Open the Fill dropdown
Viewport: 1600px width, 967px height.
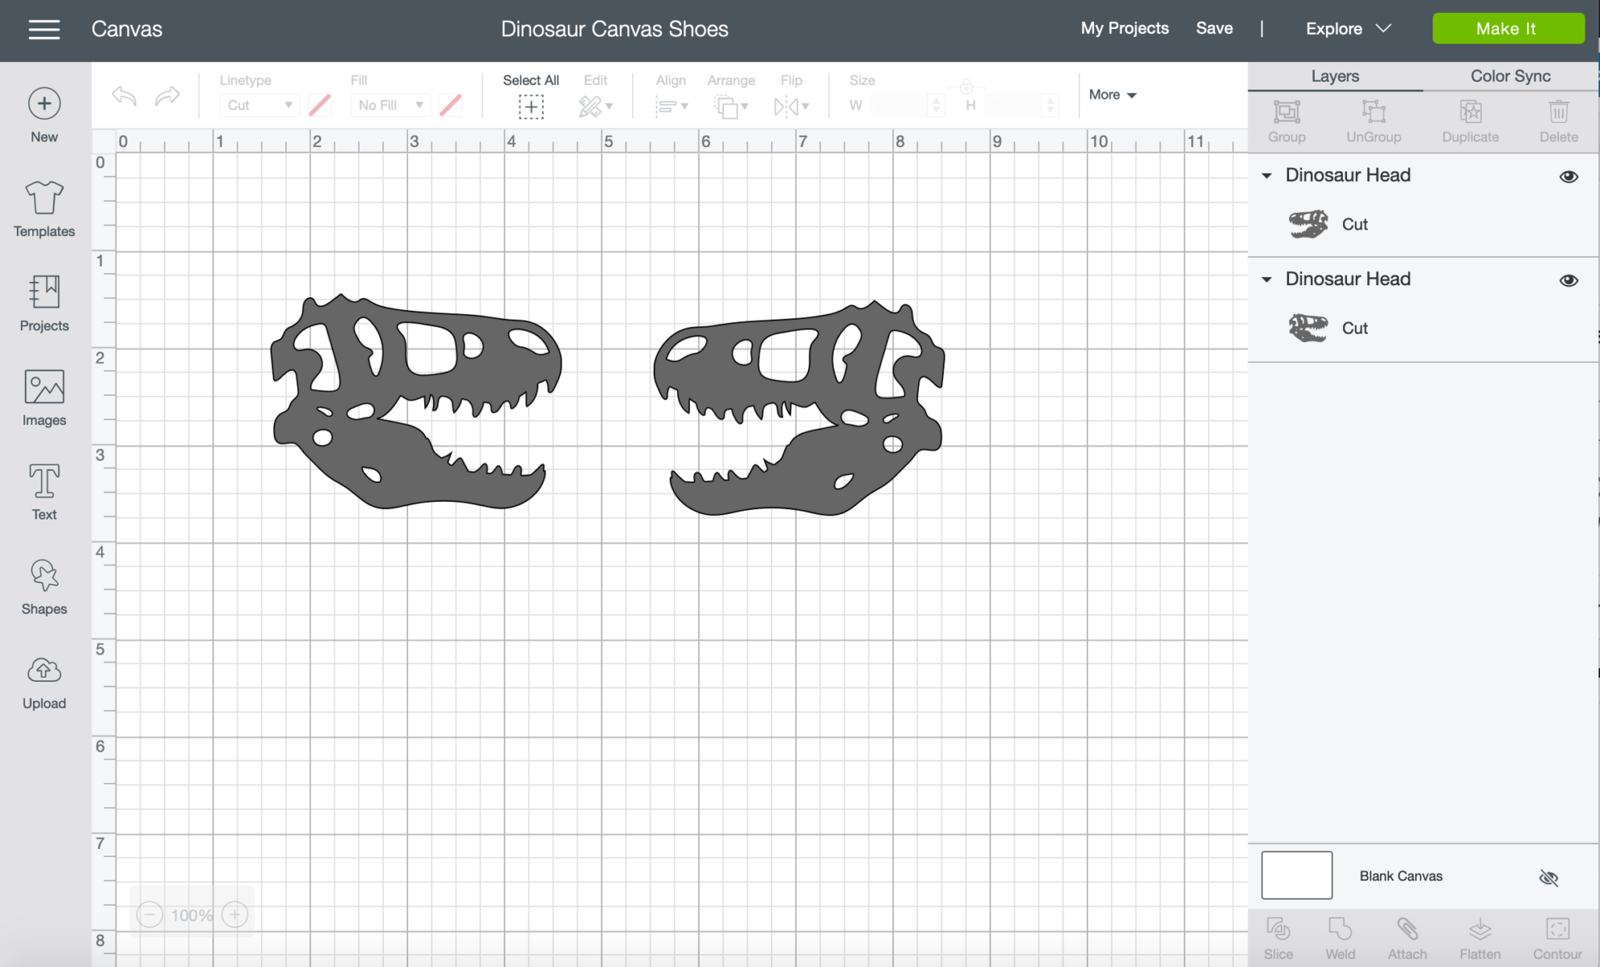[x=390, y=105]
